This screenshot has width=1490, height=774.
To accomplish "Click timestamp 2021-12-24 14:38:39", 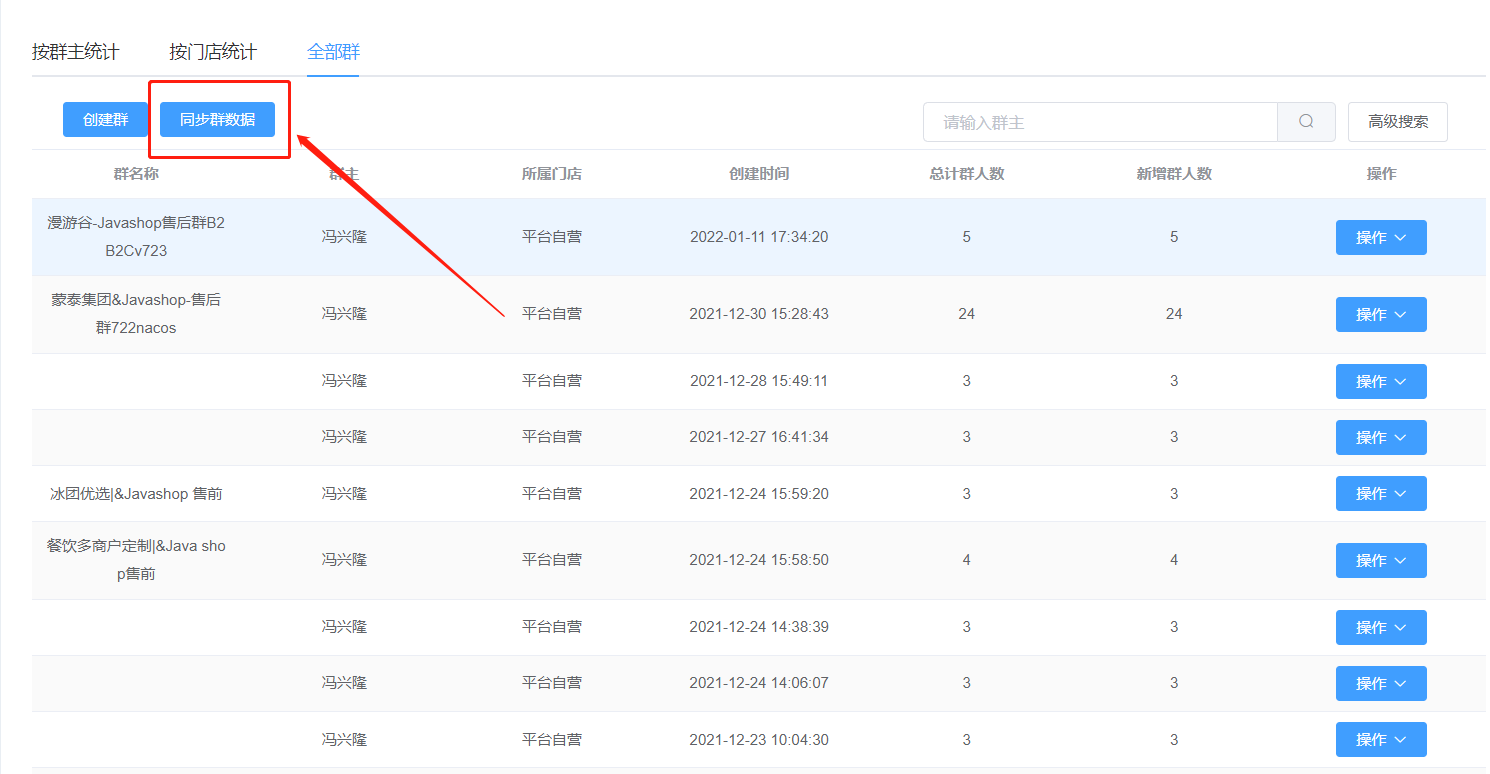I will (x=759, y=626).
